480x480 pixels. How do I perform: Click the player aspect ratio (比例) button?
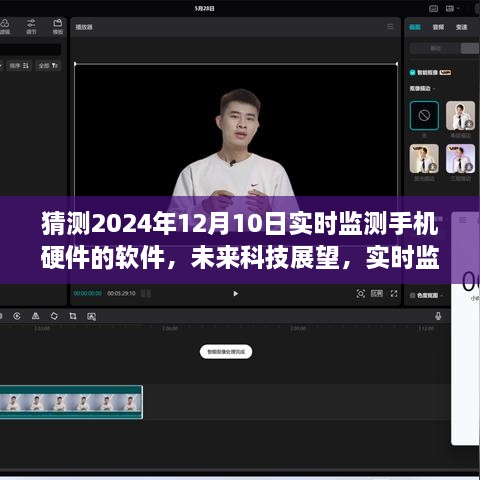(x=377, y=293)
